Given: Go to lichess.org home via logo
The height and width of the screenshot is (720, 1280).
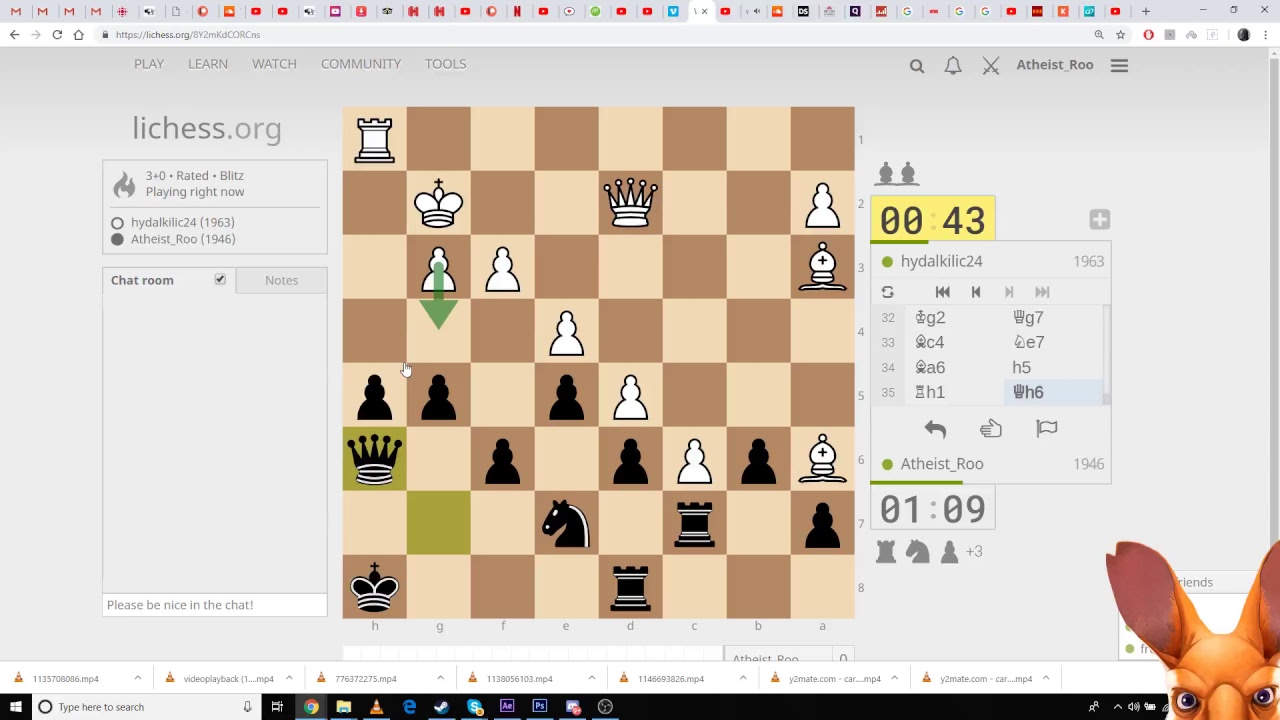Looking at the screenshot, I should coord(207,128).
